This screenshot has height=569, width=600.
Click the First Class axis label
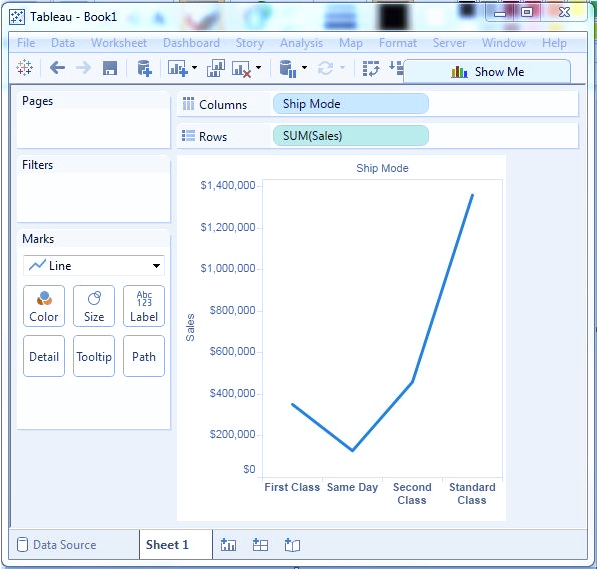coord(292,487)
